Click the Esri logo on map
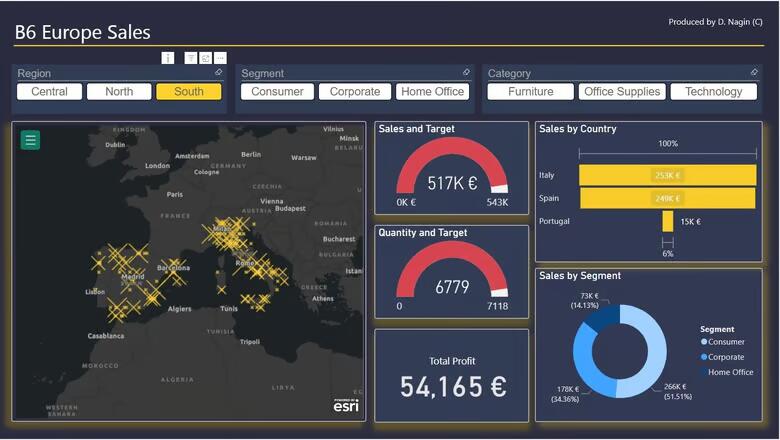Screen dimensions: 780x440 pos(346,405)
